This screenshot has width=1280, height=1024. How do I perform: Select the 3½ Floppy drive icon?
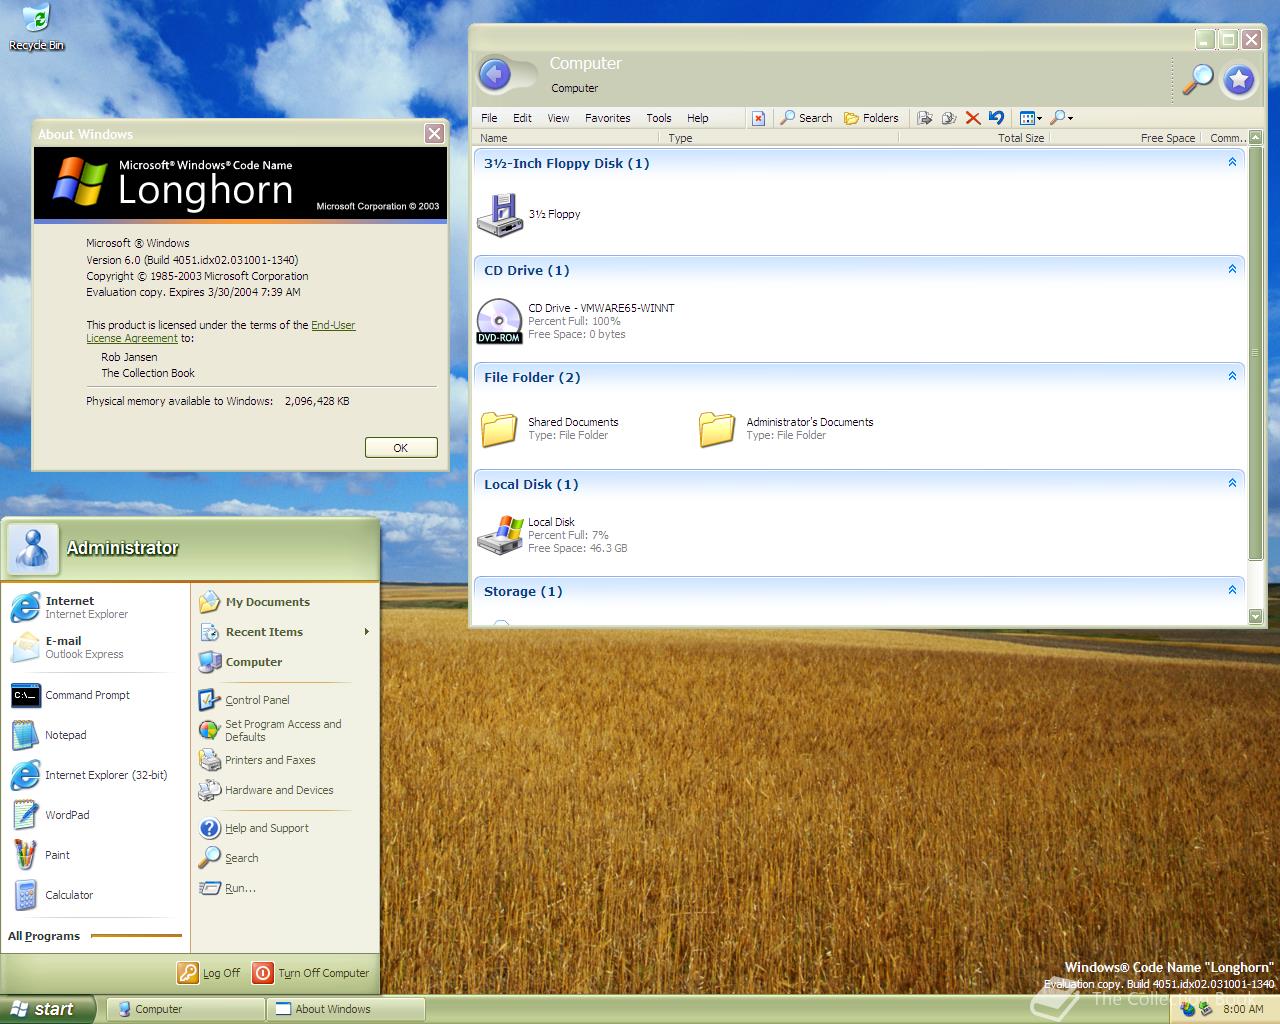tap(500, 215)
